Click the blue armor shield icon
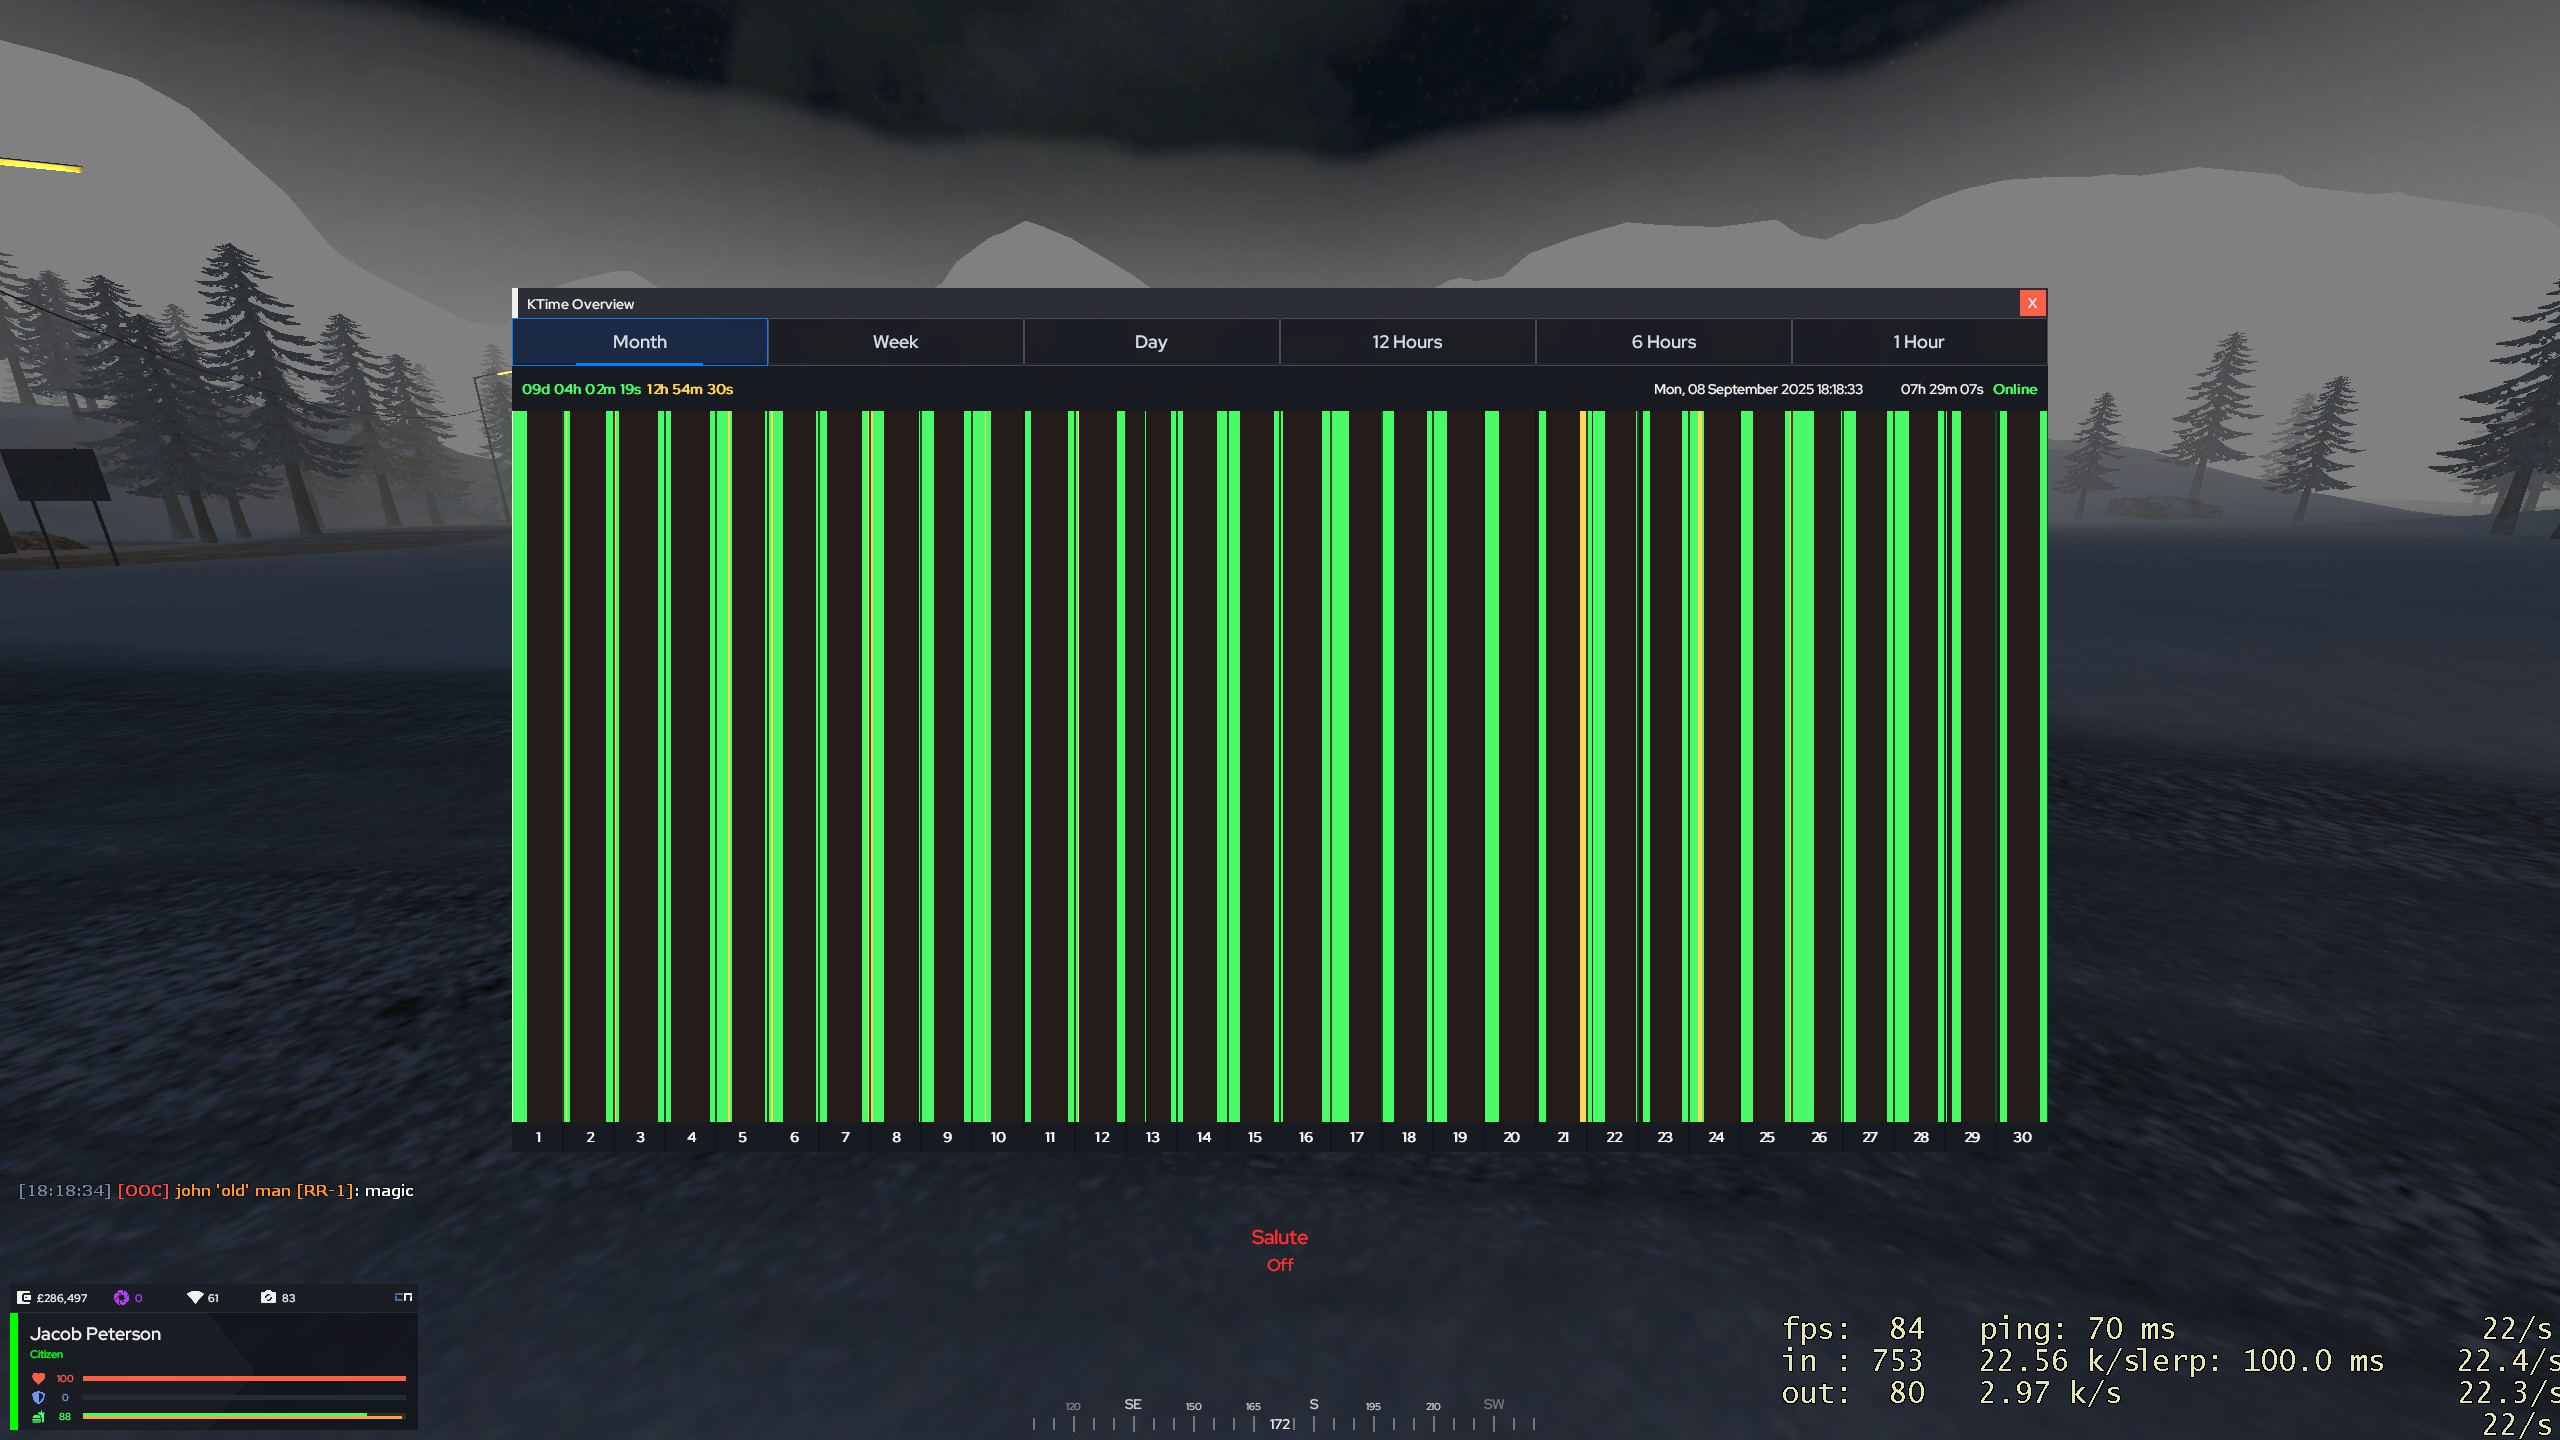Screen dimensions: 2560x1440 click(39, 1397)
